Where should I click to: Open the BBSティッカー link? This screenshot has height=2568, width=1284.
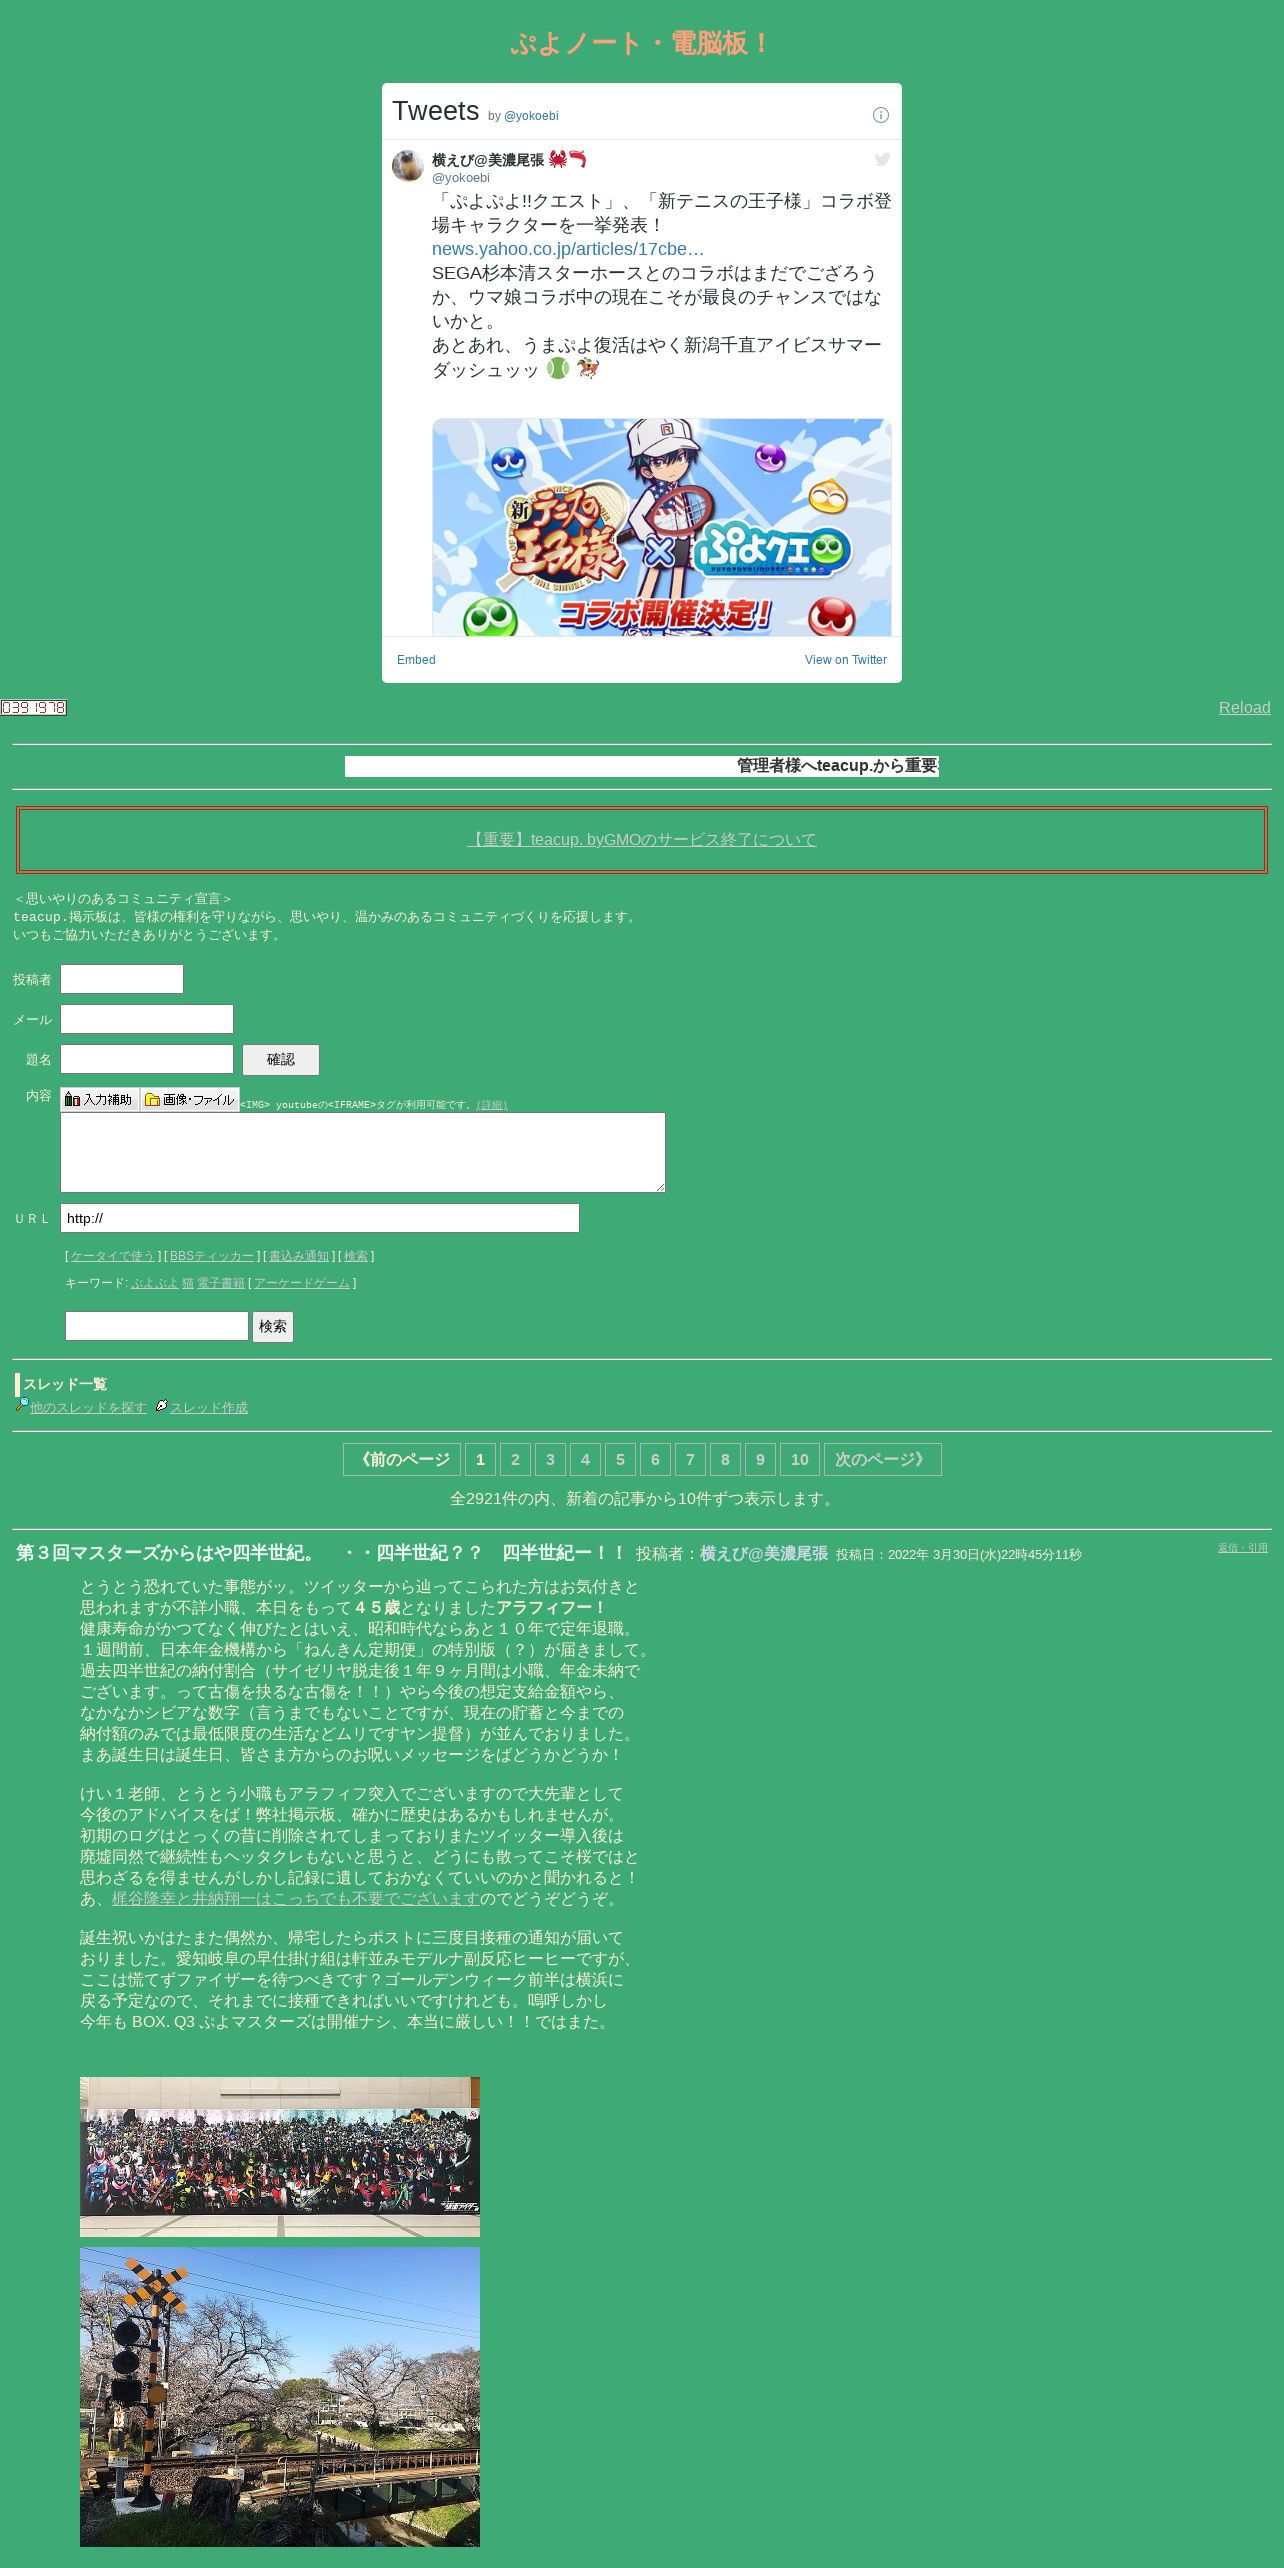[211, 1256]
